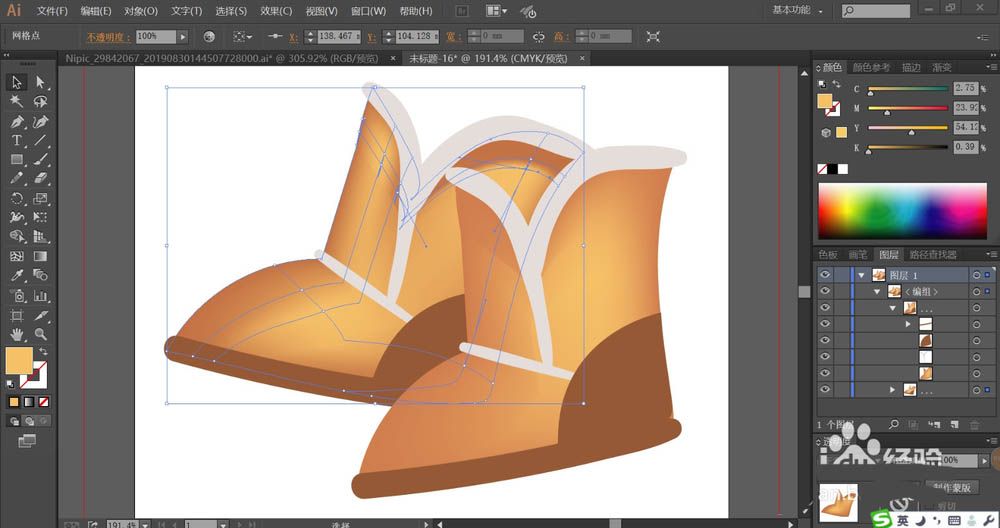Viewport: 1000px width, 528px height.
Task: Select the Pen tool
Action: (17, 121)
